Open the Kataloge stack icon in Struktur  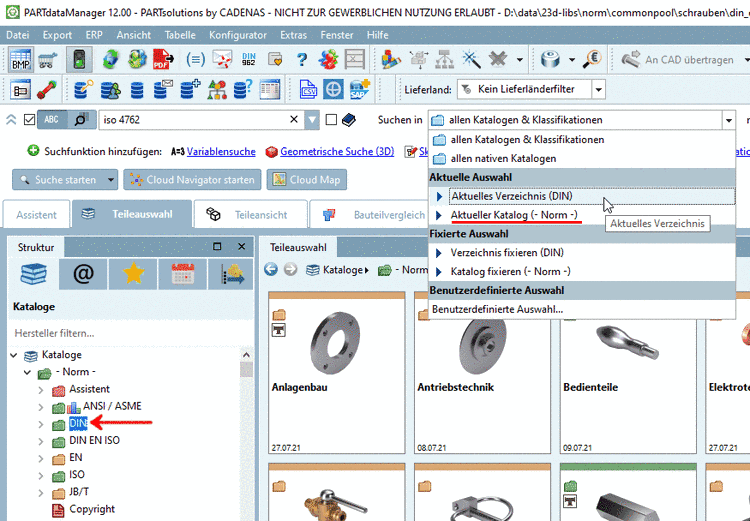(33, 274)
